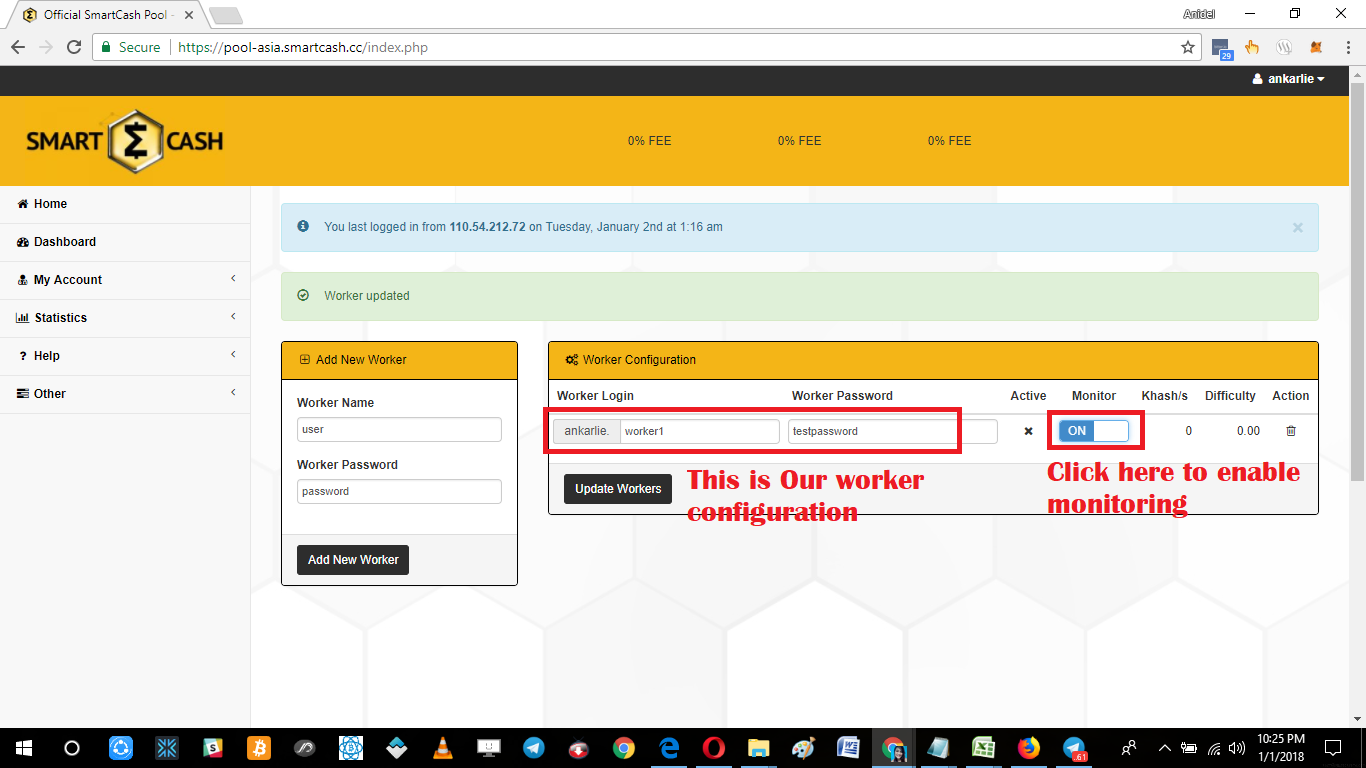Open a new browser tab
Image resolution: width=1366 pixels, height=768 pixels.
click(226, 16)
